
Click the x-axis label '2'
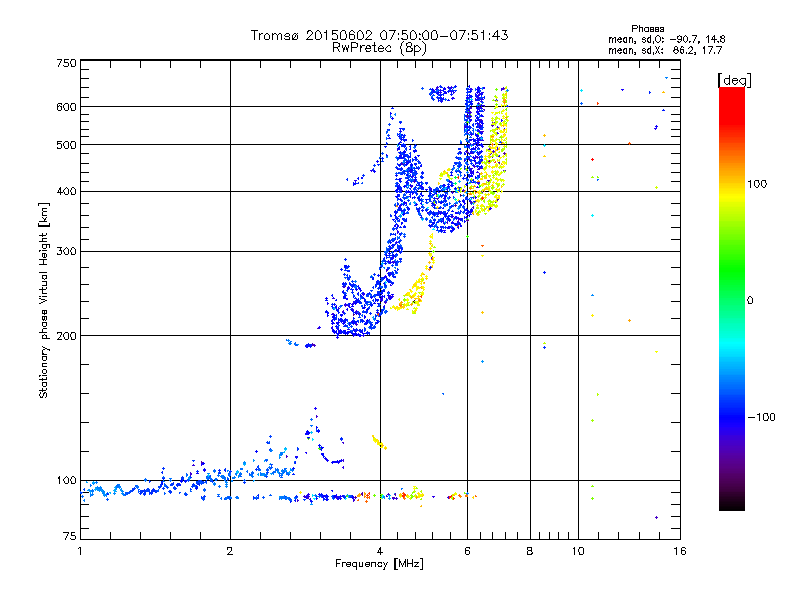point(230,551)
